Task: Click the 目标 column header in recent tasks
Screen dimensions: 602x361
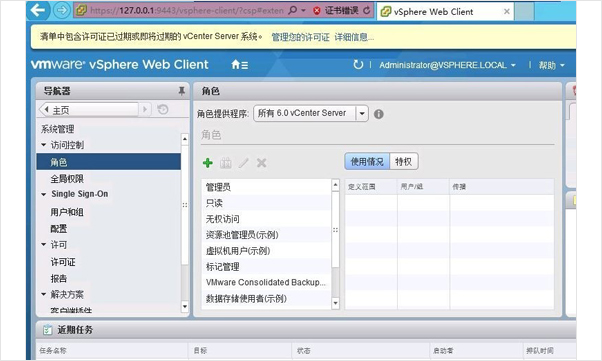Action: point(240,350)
